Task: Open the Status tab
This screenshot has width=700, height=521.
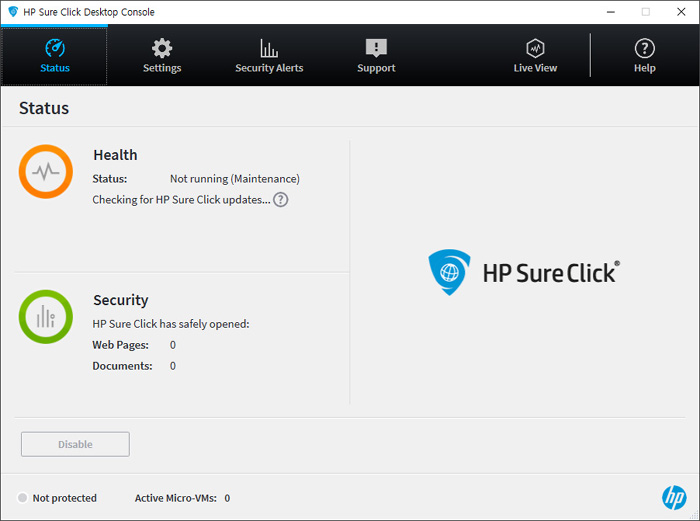Action: tap(54, 56)
